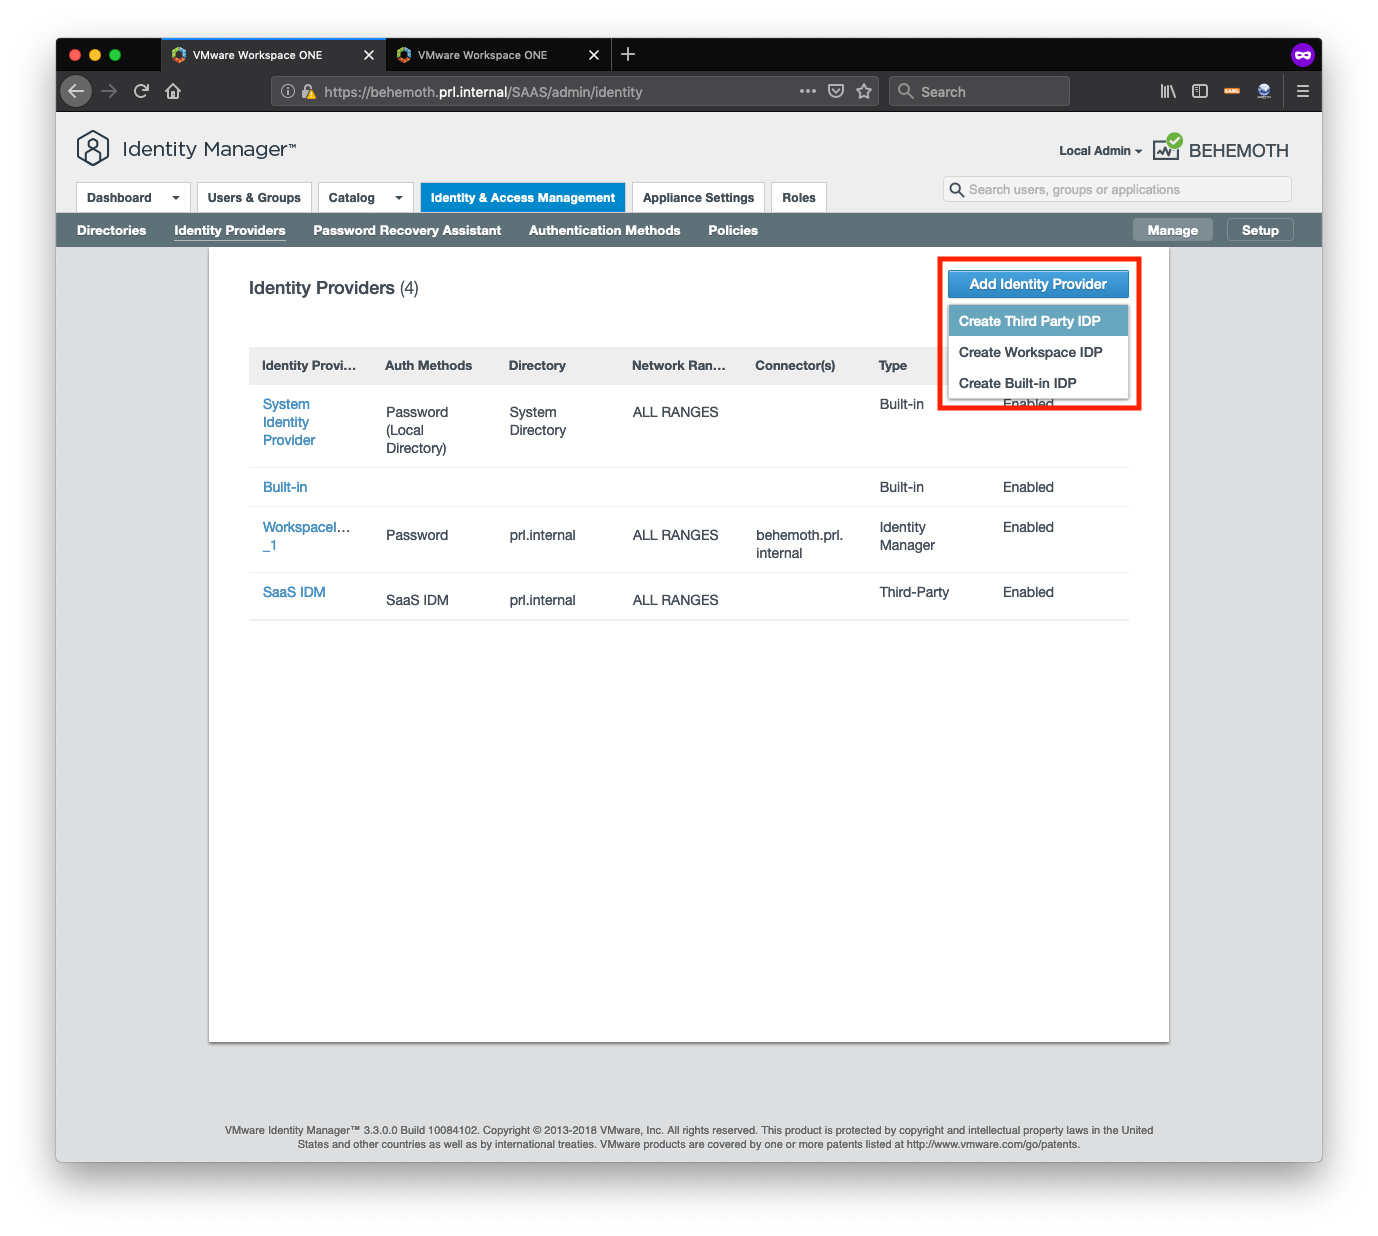Click the Type column header
Viewport: 1378px width, 1236px height.
(893, 365)
